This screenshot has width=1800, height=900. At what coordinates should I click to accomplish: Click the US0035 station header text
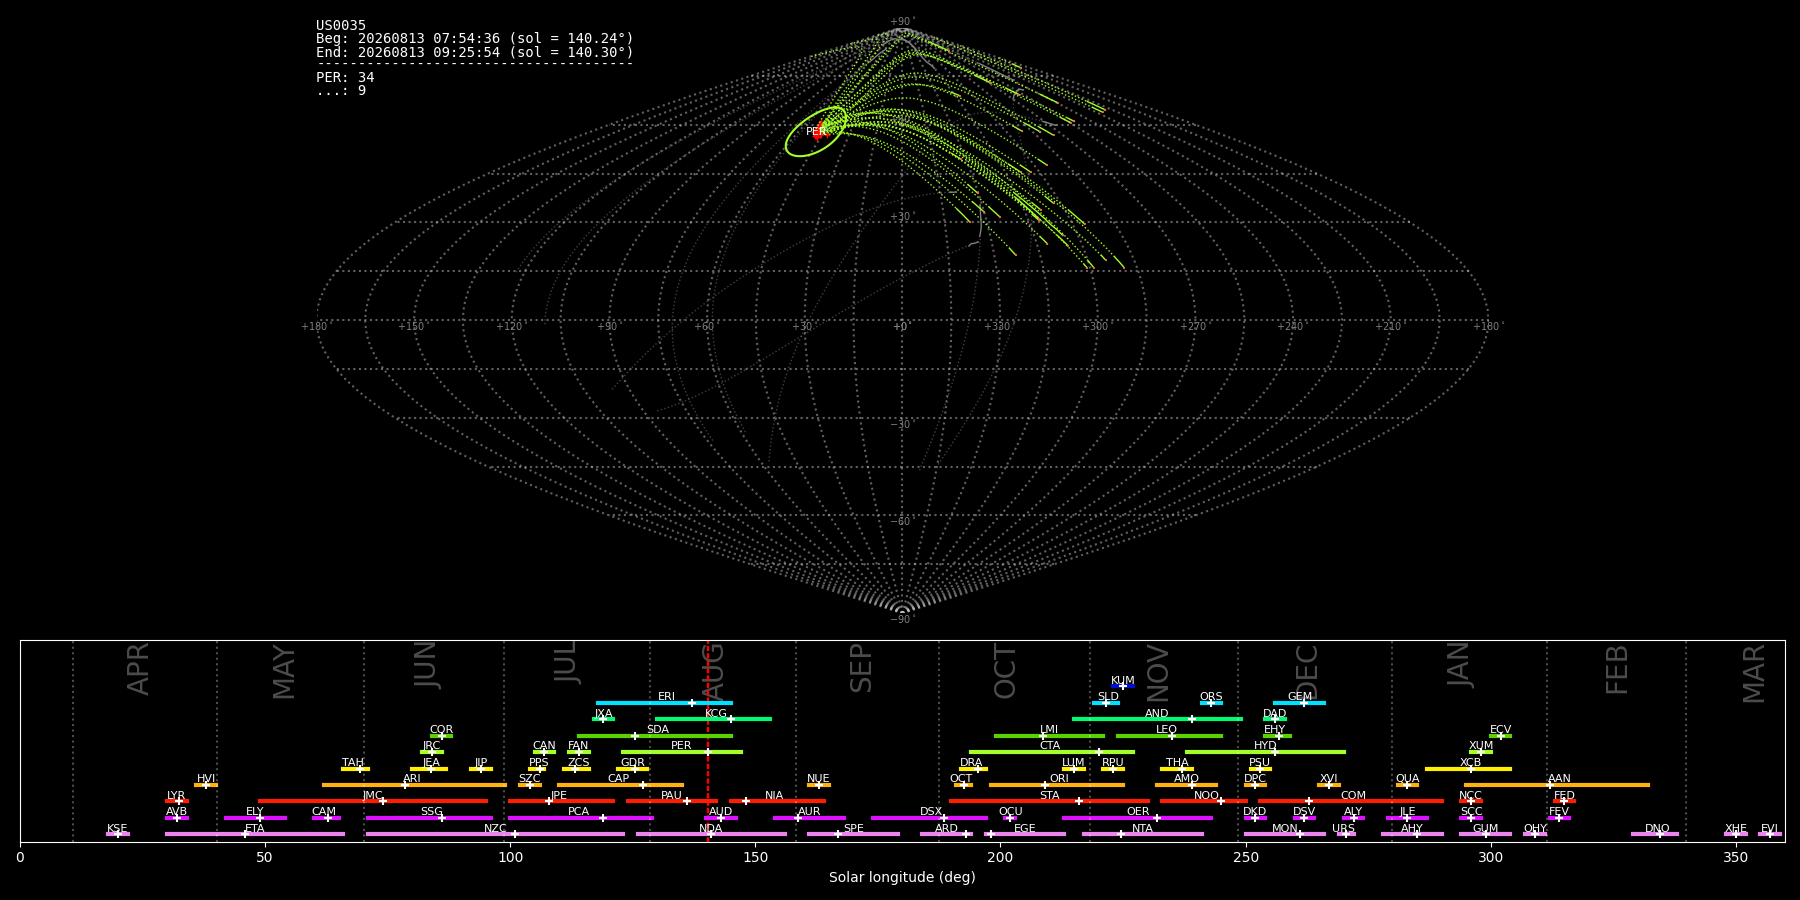pos(341,26)
